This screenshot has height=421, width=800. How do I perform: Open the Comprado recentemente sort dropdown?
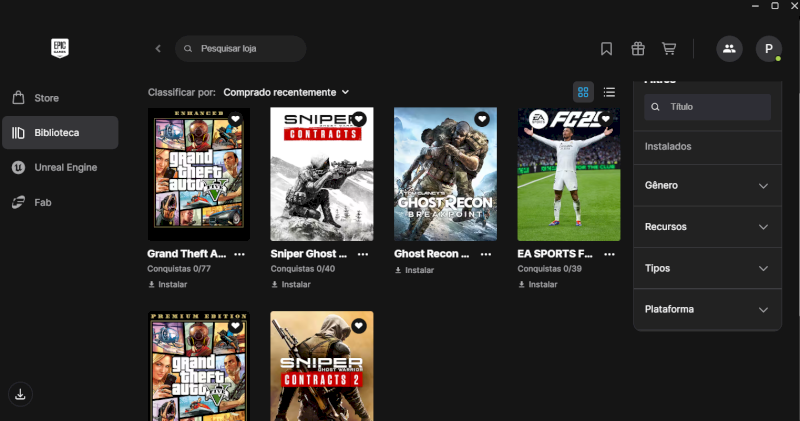click(x=286, y=92)
